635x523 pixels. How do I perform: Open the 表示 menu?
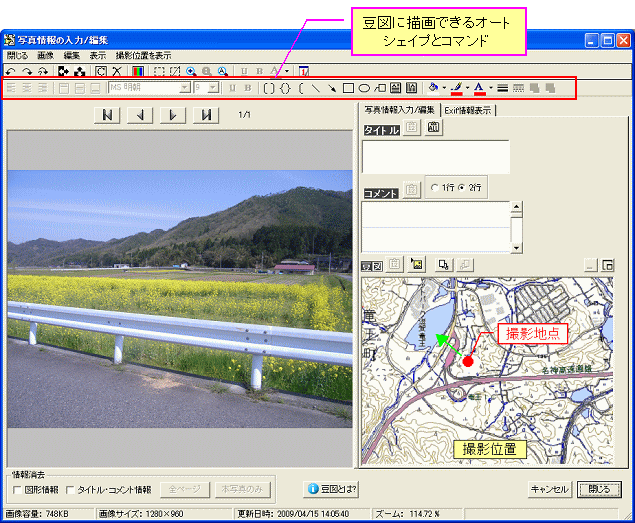click(x=98, y=56)
